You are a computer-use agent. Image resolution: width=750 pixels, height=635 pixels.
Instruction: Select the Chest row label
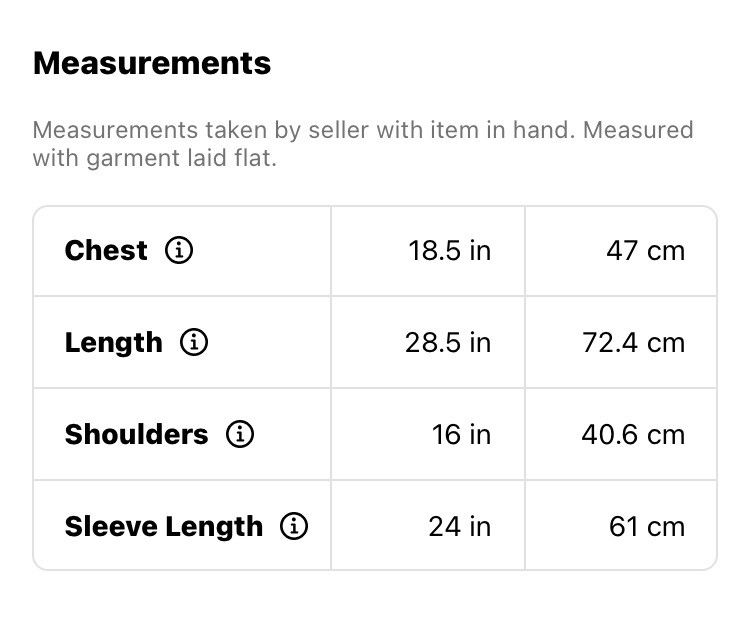(106, 250)
